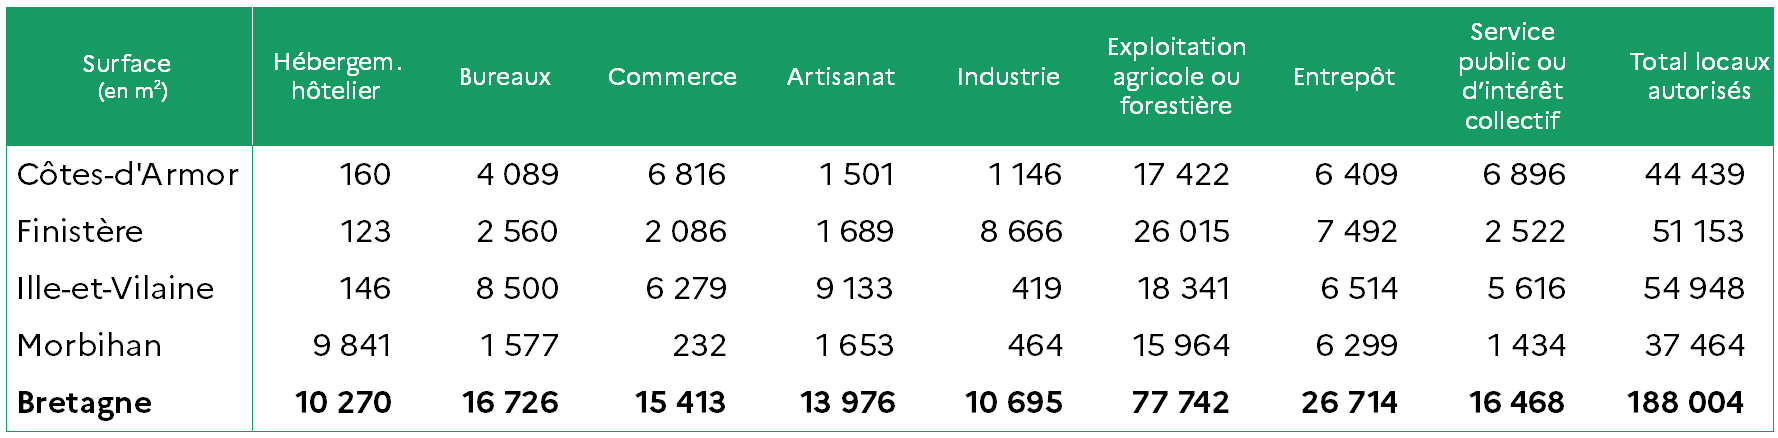
Task: Select Côtes-d'Armor bureaux value 4 089
Action: tap(518, 175)
